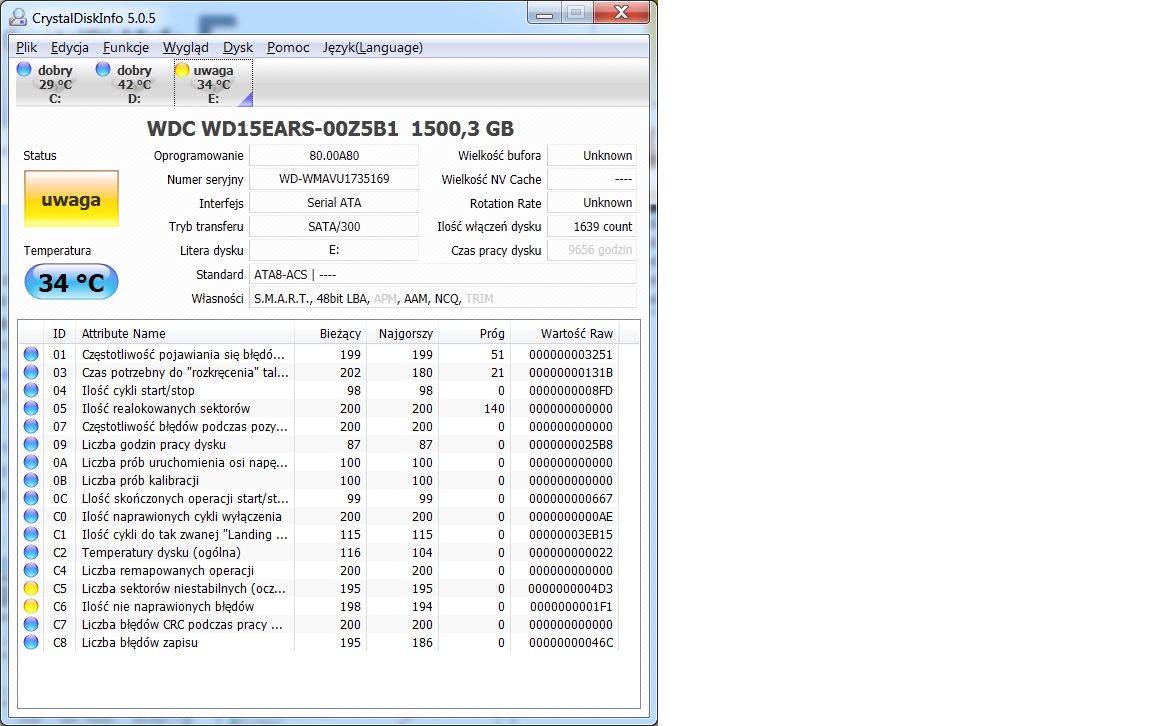Click the SATA/300 transfer mode field
Screen dimensions: 1152x726
334,226
